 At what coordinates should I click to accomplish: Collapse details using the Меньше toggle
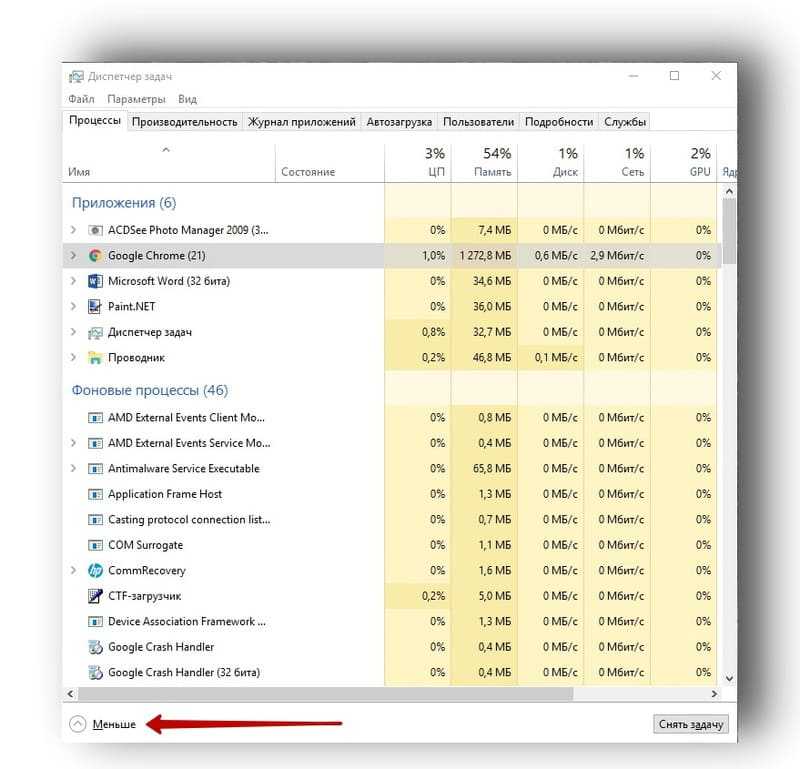[x=103, y=724]
